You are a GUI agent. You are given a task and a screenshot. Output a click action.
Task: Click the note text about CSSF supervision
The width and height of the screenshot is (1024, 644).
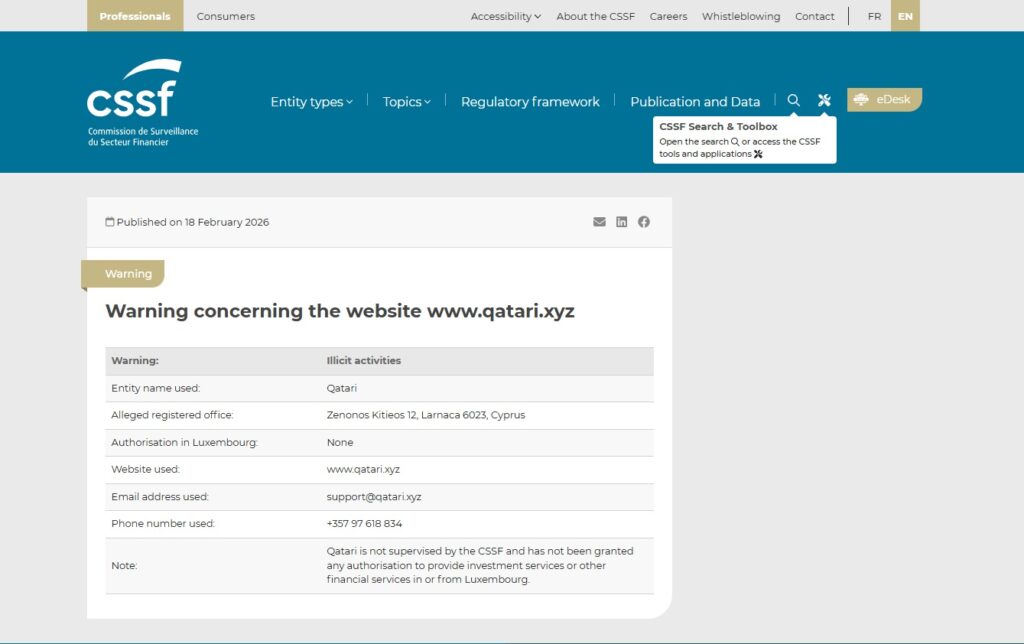[480, 565]
